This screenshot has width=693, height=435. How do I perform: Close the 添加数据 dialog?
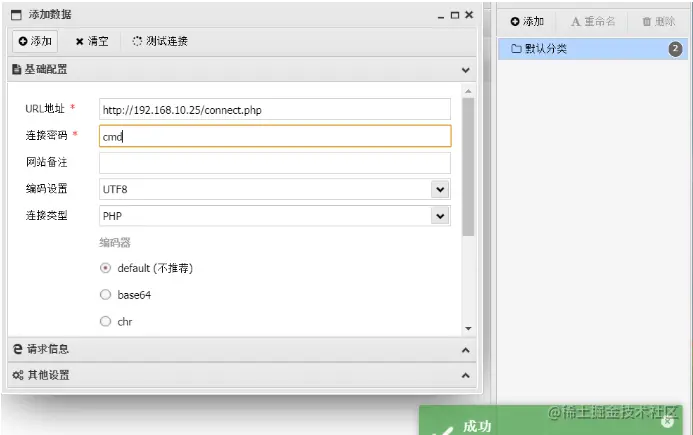click(469, 15)
